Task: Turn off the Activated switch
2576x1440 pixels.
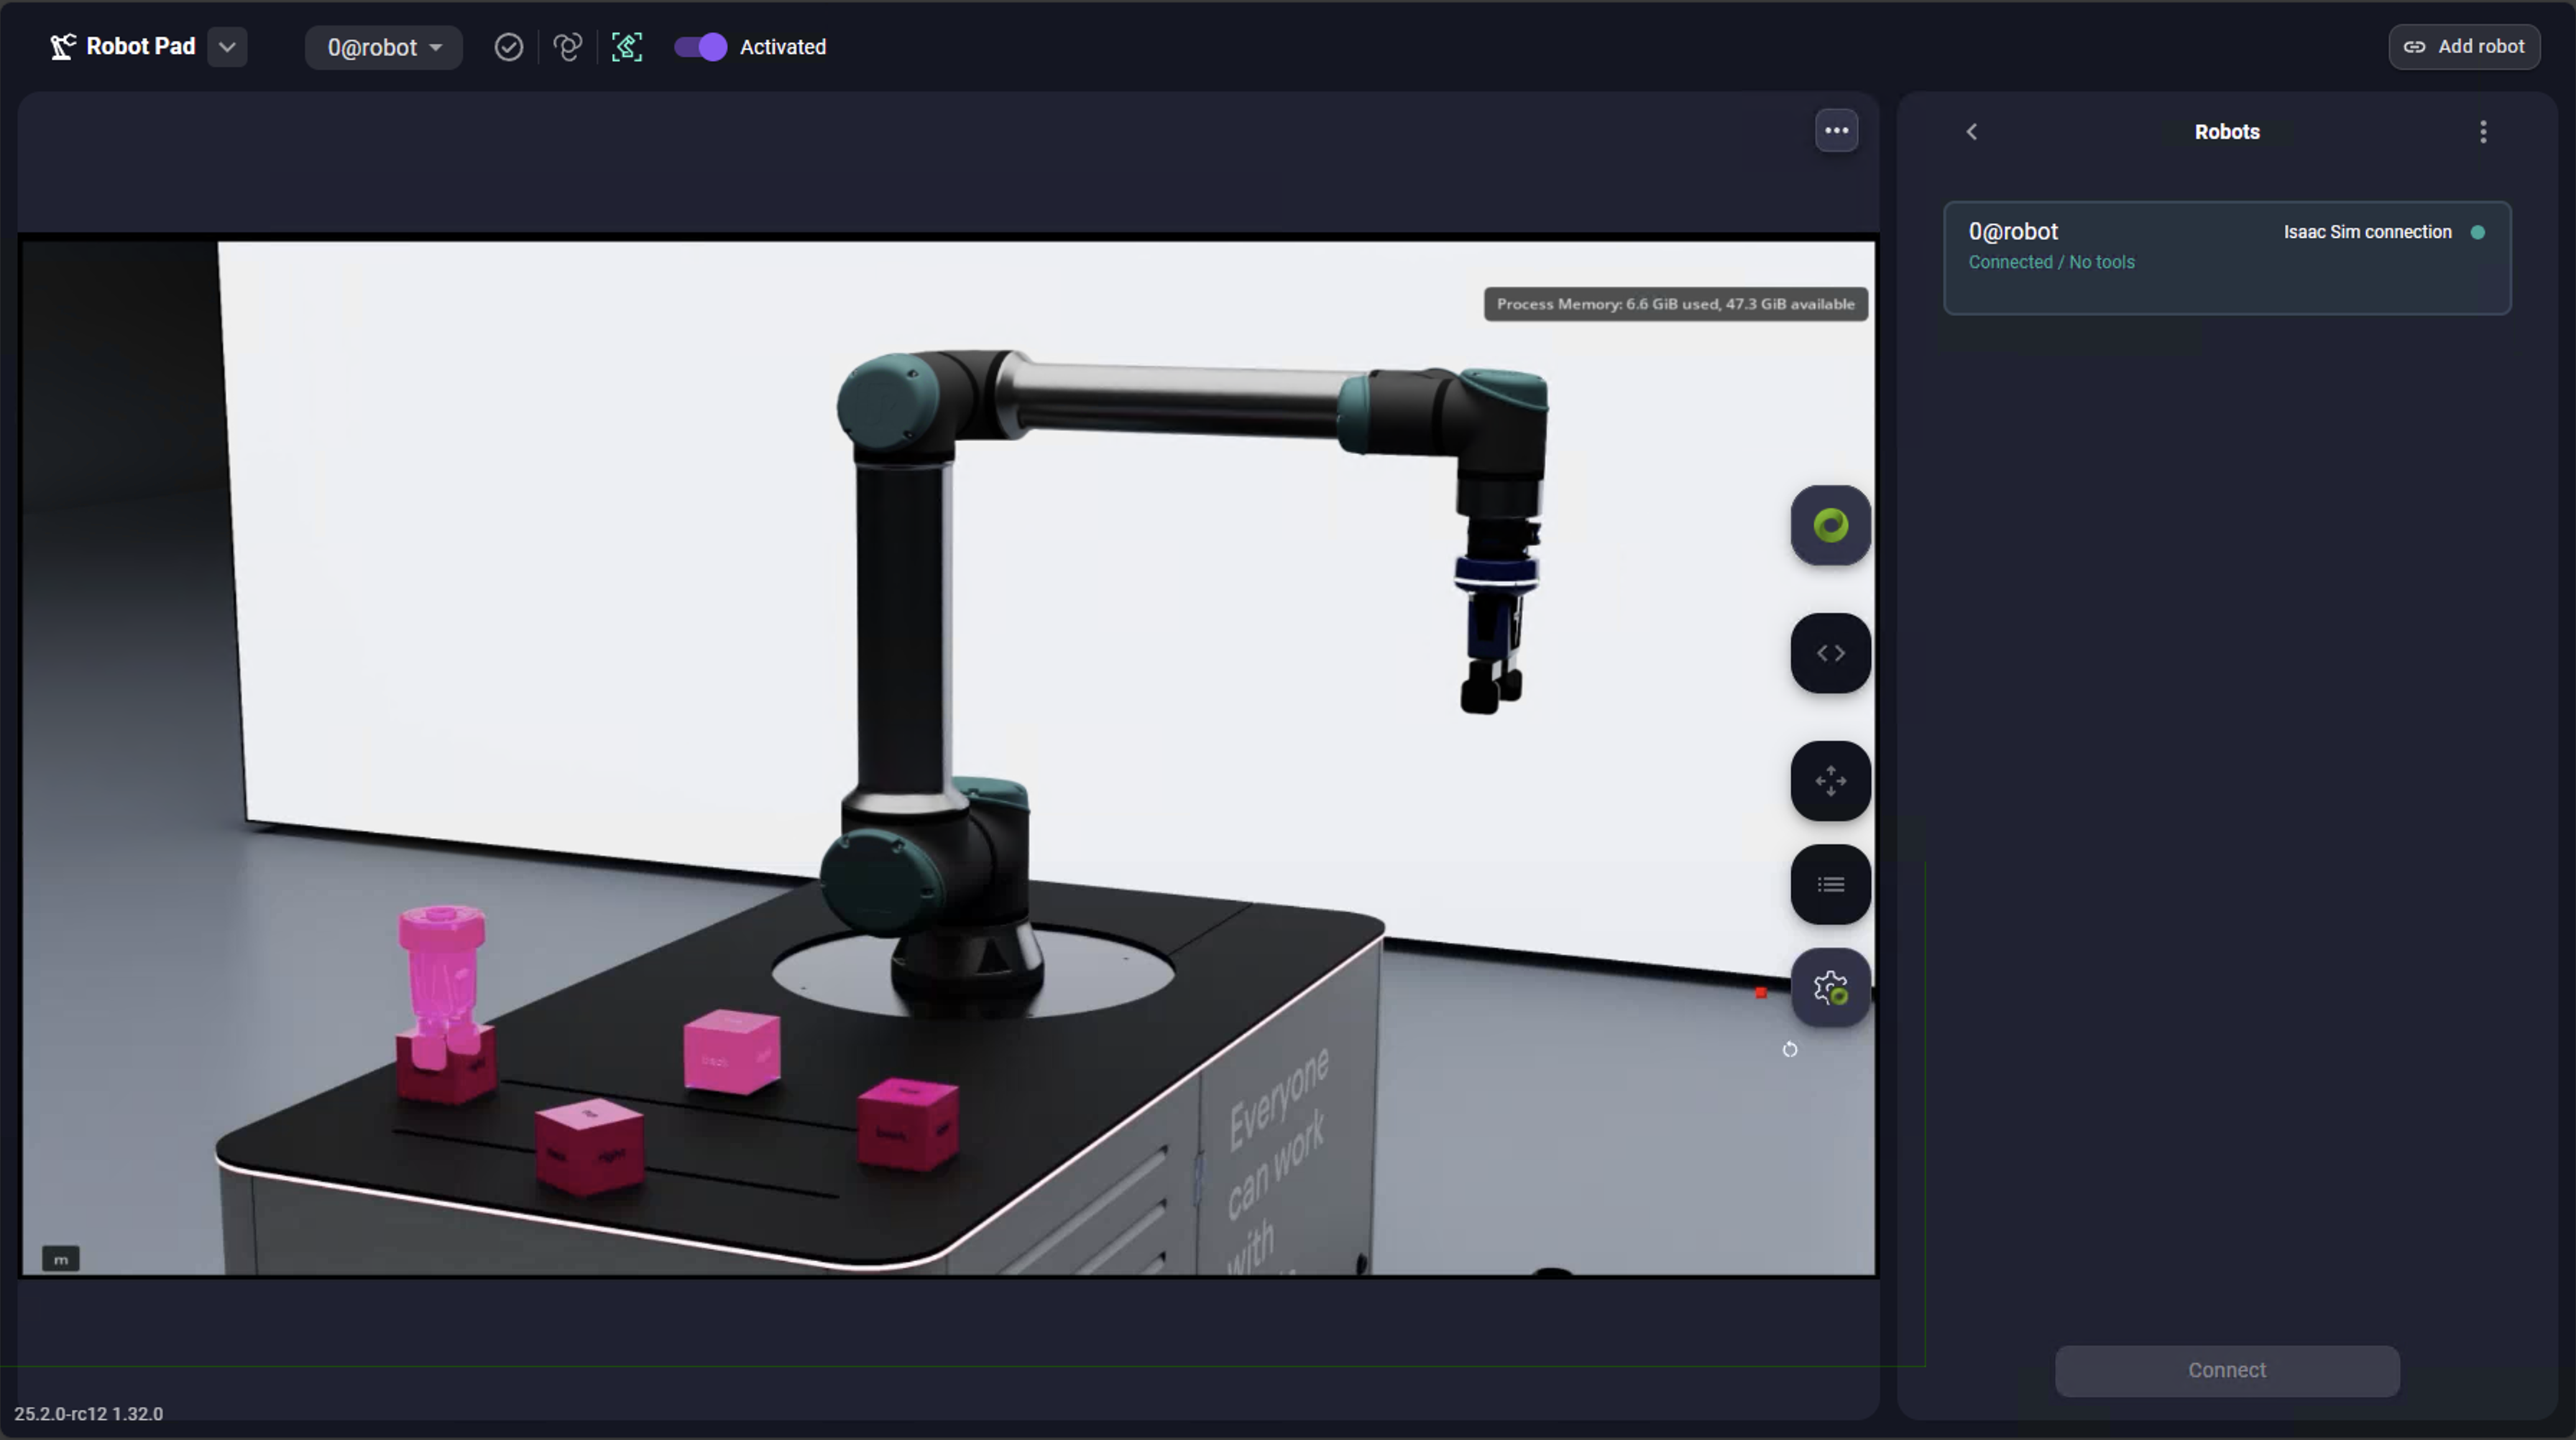Action: 700,47
